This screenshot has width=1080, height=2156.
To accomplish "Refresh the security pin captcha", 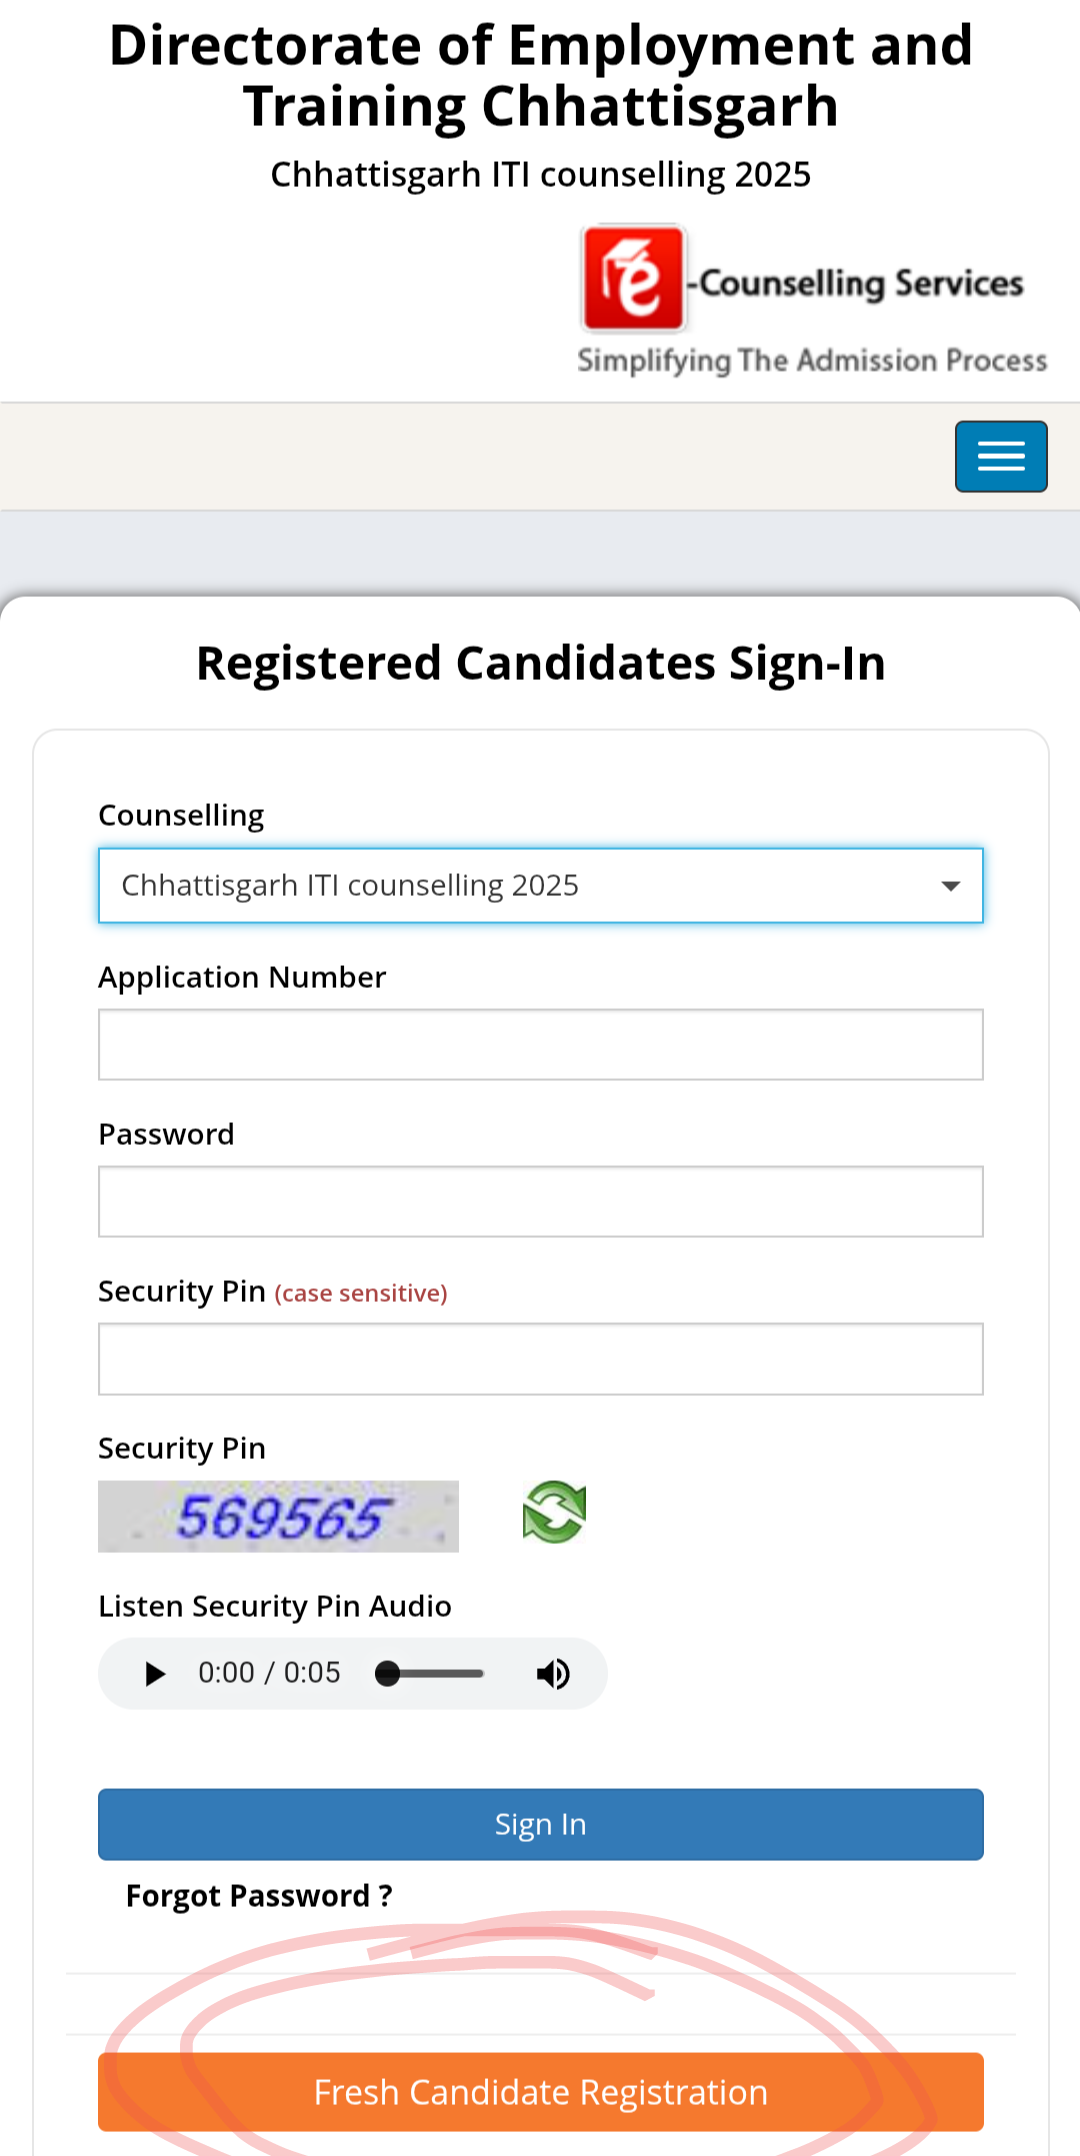I will (554, 1512).
